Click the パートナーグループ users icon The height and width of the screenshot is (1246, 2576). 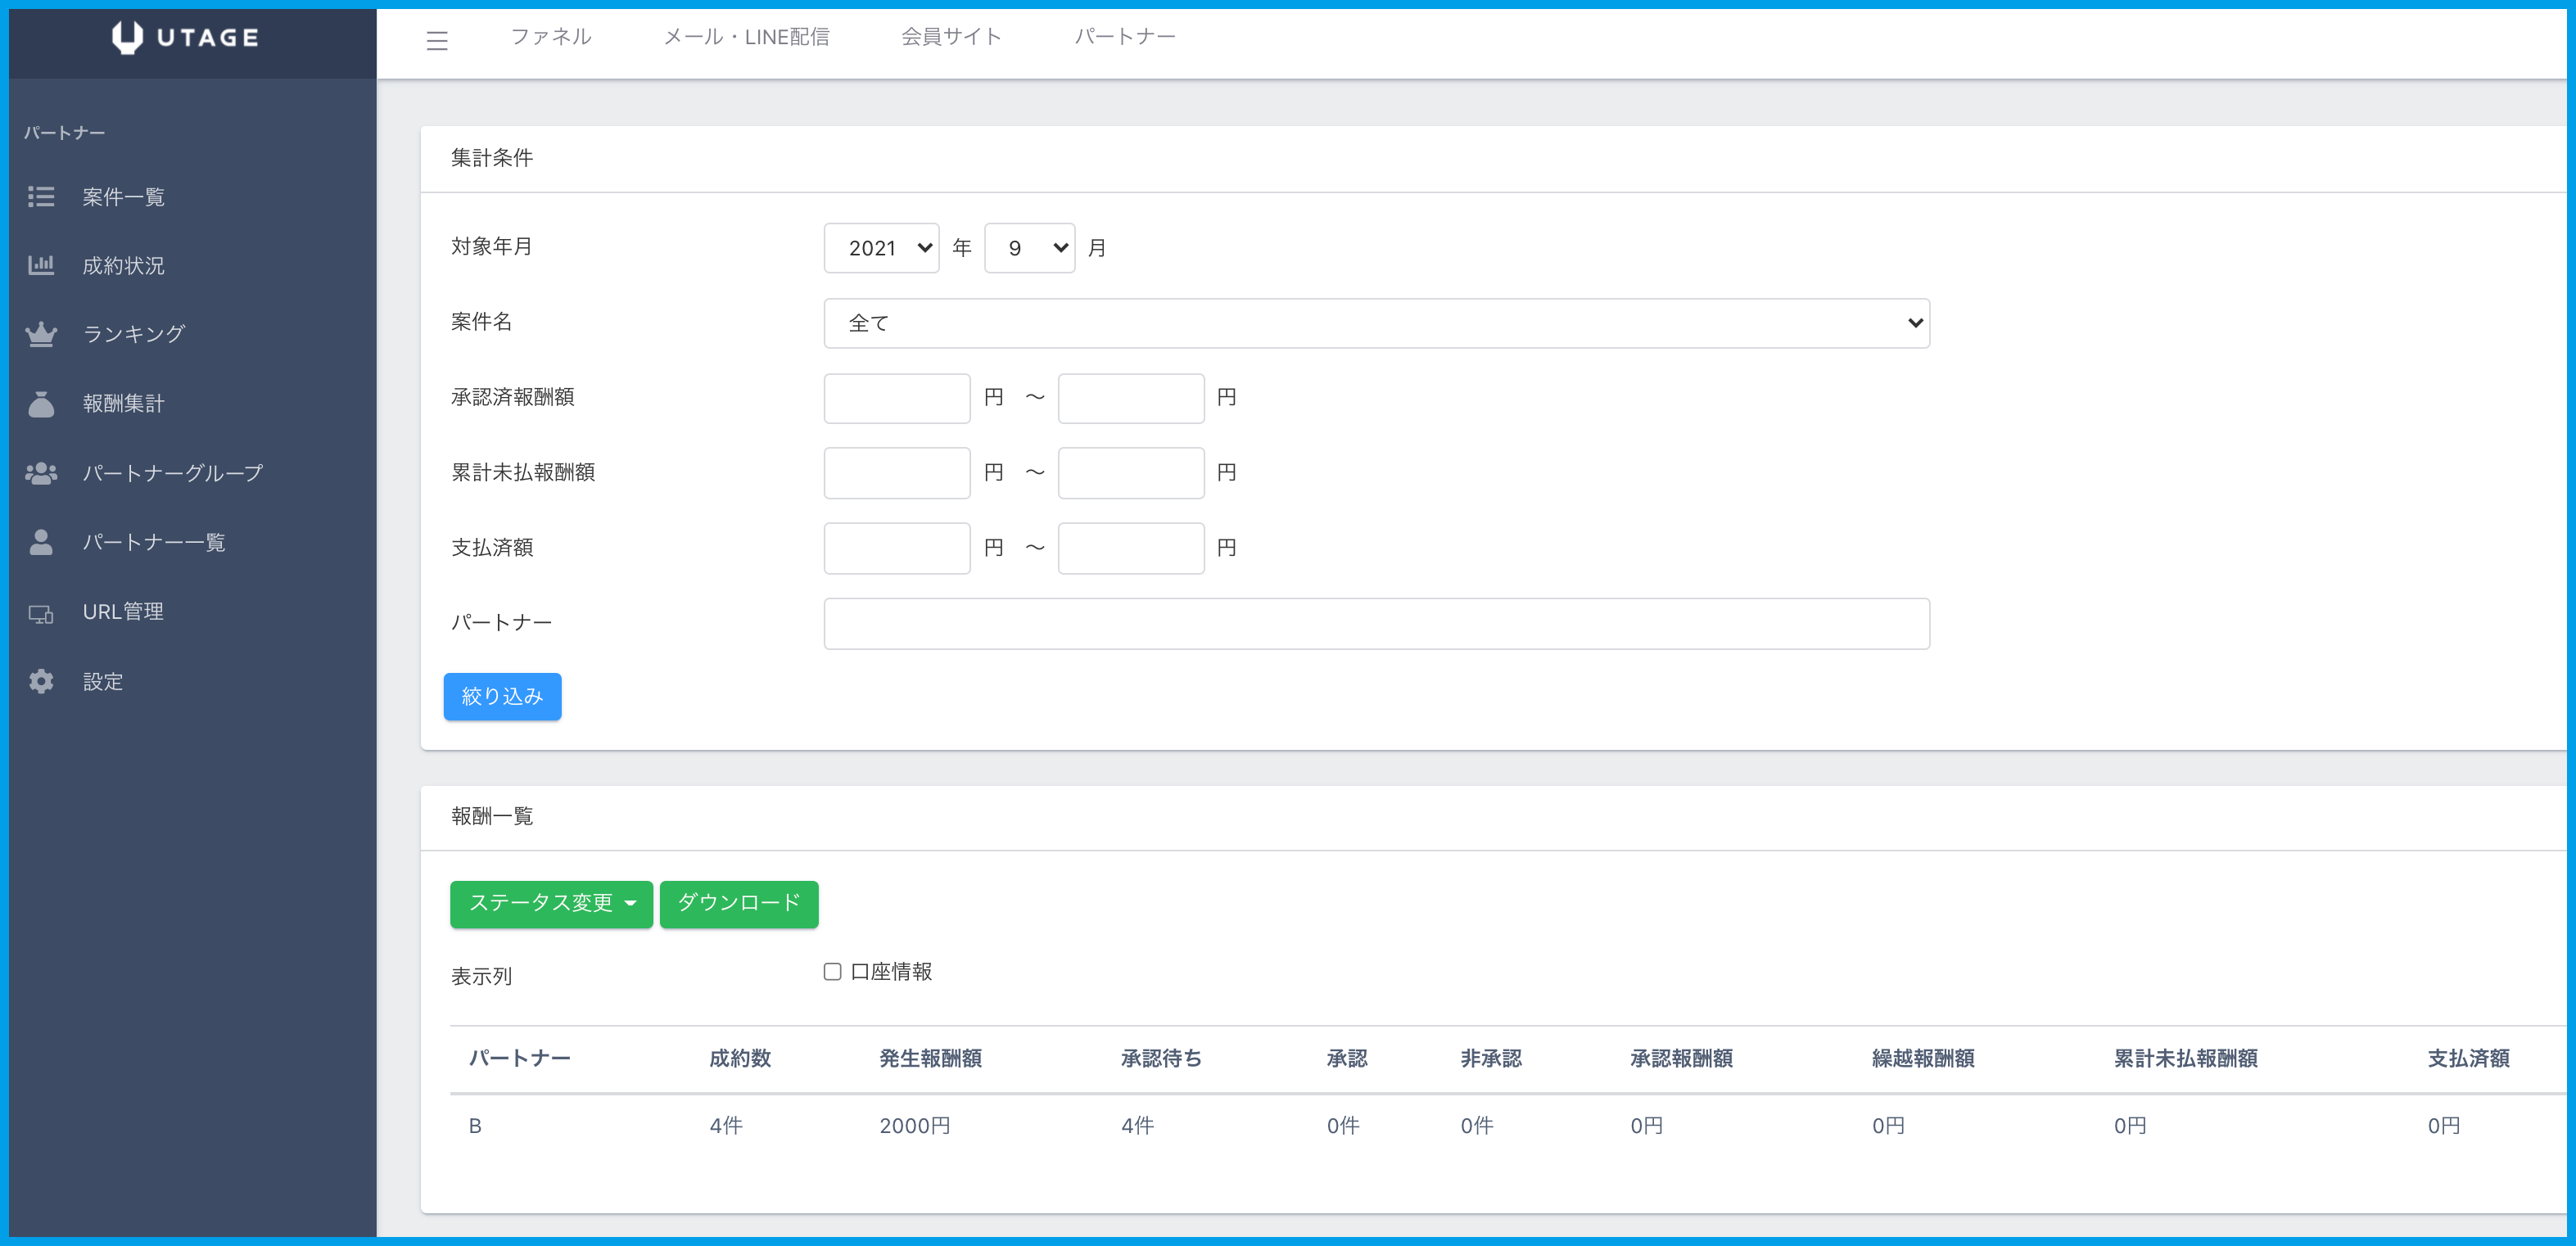[x=41, y=473]
